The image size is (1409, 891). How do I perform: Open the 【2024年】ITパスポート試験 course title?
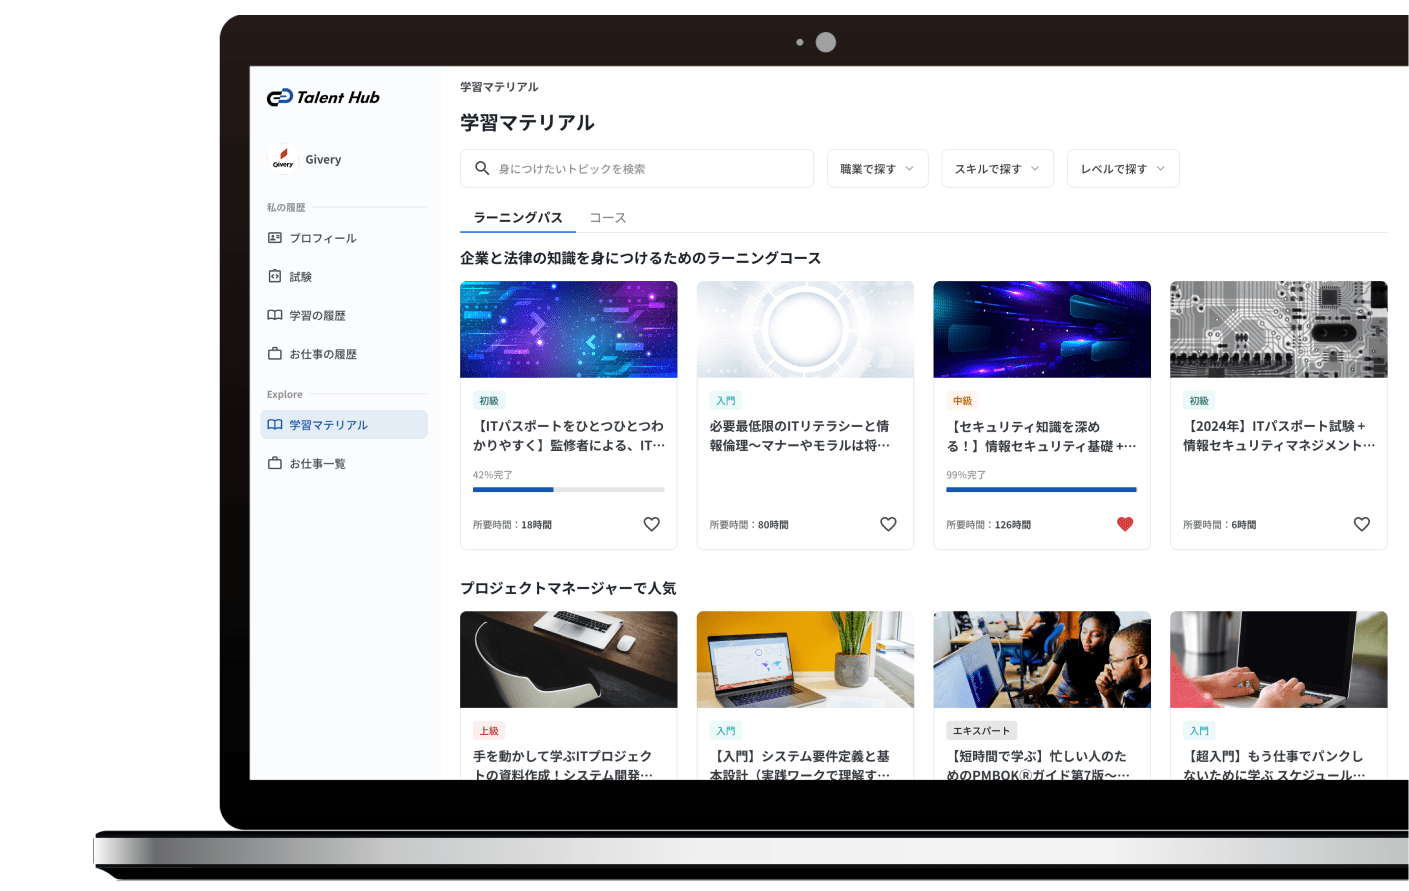click(x=1278, y=436)
